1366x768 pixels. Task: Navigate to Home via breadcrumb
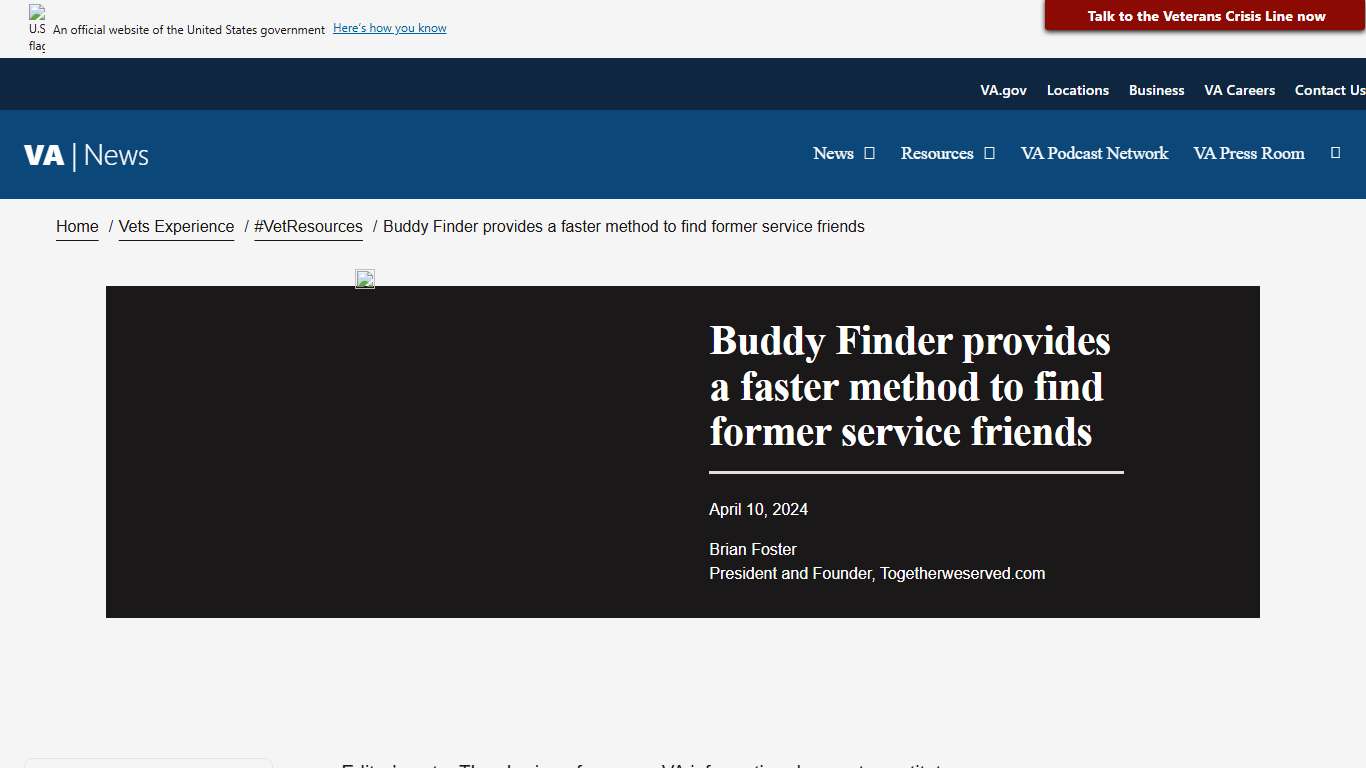[x=77, y=226]
